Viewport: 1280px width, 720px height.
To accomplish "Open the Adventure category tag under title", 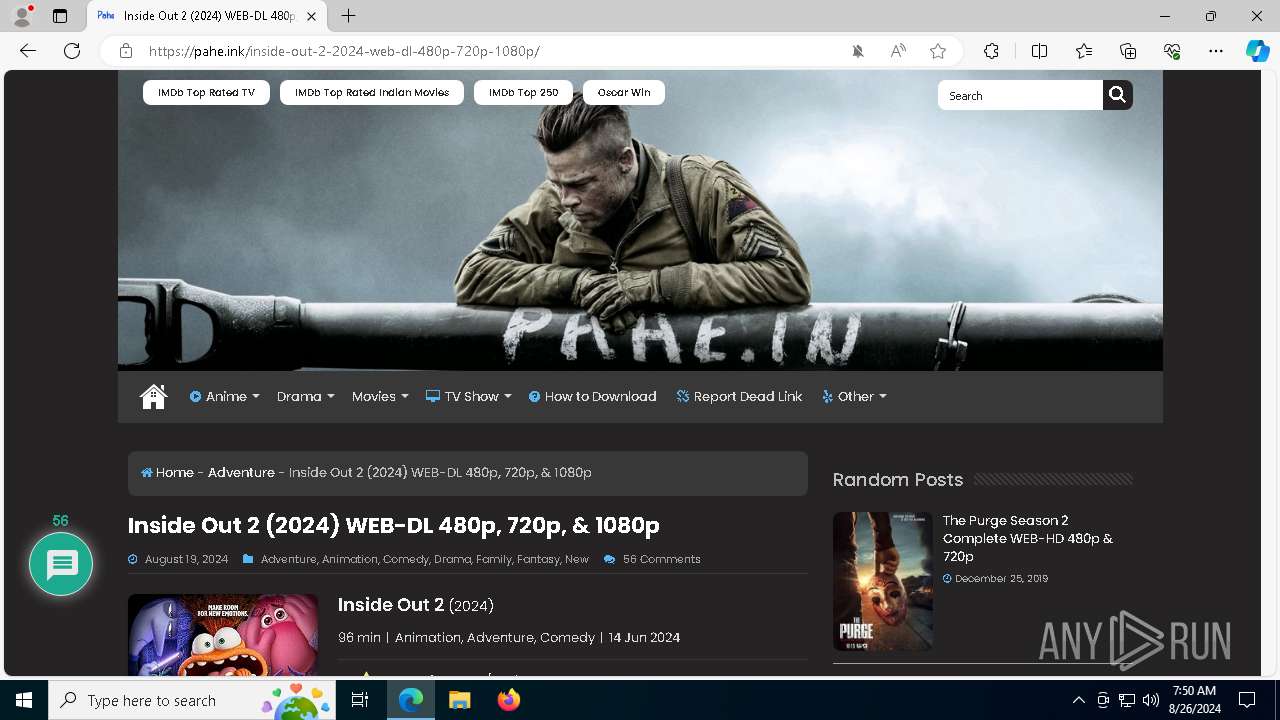I will click(x=288, y=559).
